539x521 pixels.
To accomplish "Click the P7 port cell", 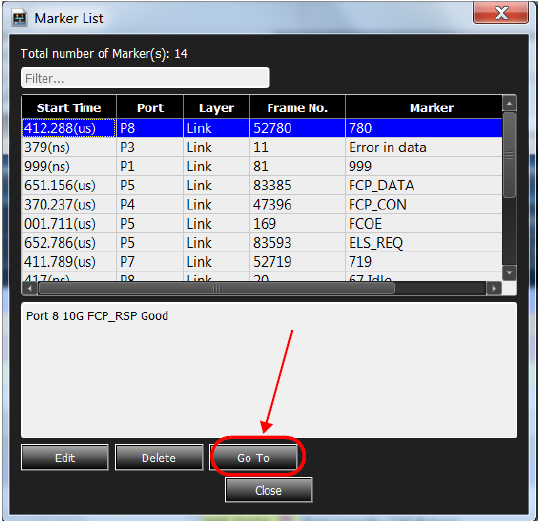I will [150, 262].
